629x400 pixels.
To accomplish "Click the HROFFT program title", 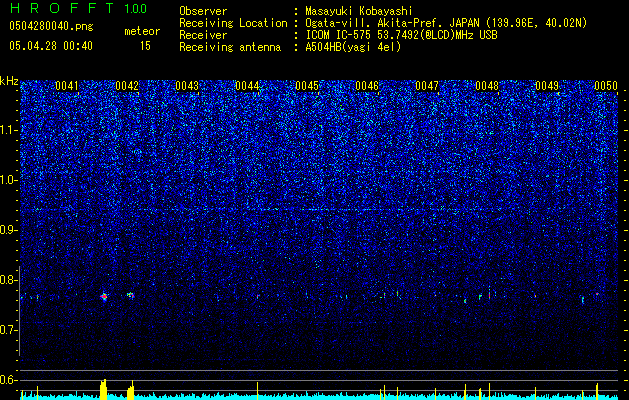I will (x=62, y=8).
